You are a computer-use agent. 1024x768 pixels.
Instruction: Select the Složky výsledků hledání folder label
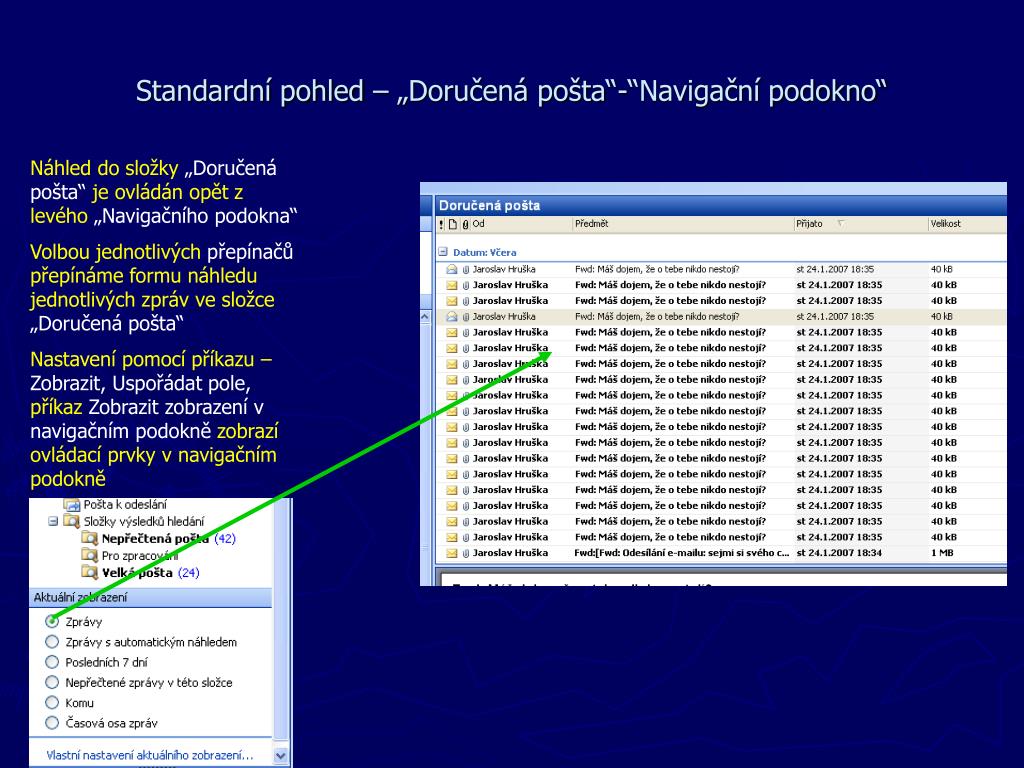[144, 522]
